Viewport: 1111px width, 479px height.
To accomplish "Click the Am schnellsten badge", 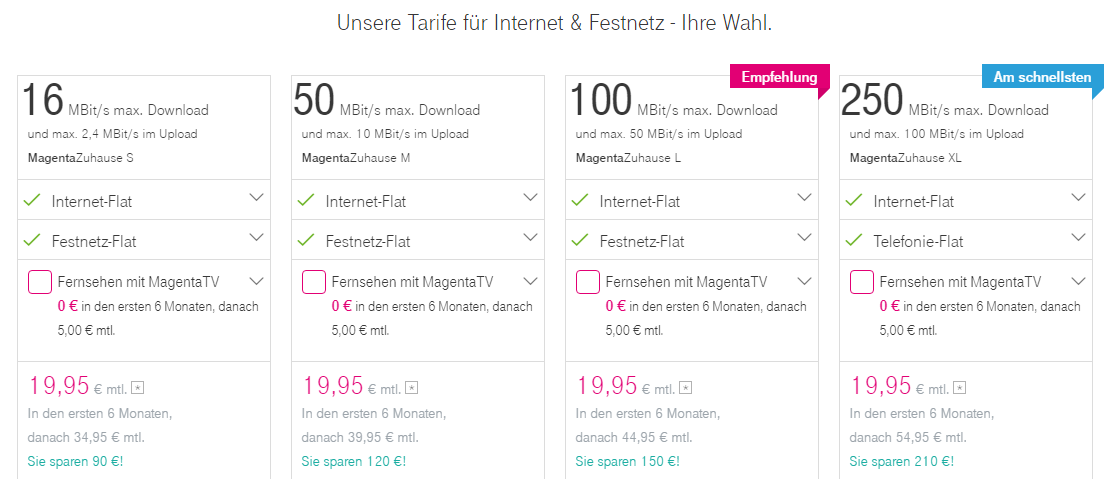I will 1042,78.
